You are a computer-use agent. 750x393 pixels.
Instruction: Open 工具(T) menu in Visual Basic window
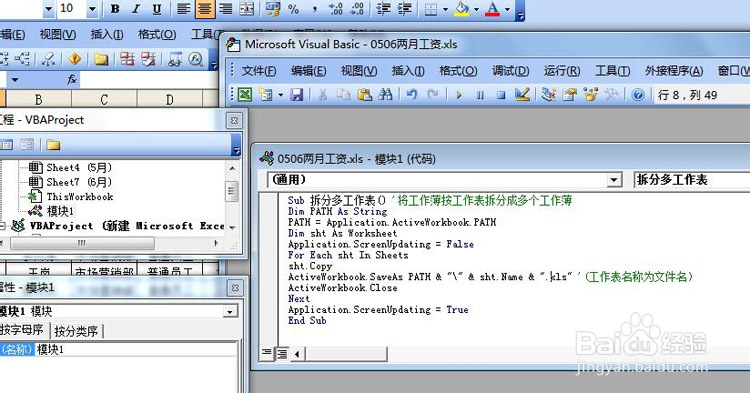pos(612,71)
